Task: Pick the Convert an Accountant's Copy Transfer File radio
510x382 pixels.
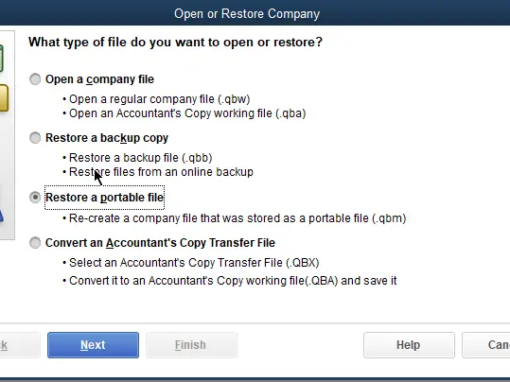Action: tap(35, 243)
